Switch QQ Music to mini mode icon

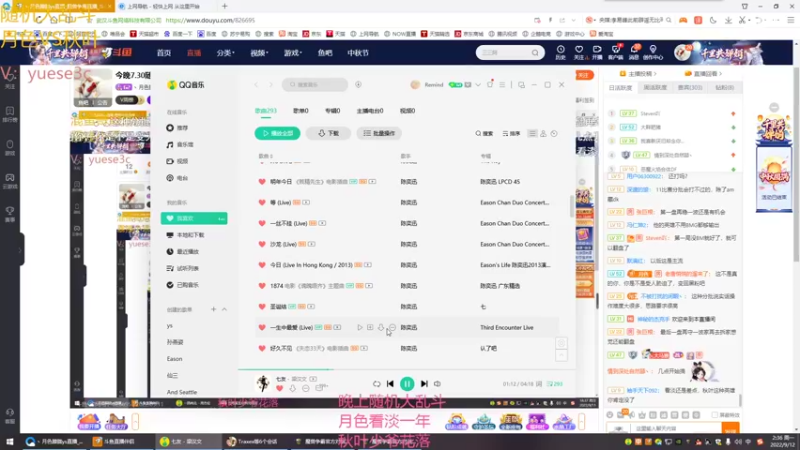[521, 85]
